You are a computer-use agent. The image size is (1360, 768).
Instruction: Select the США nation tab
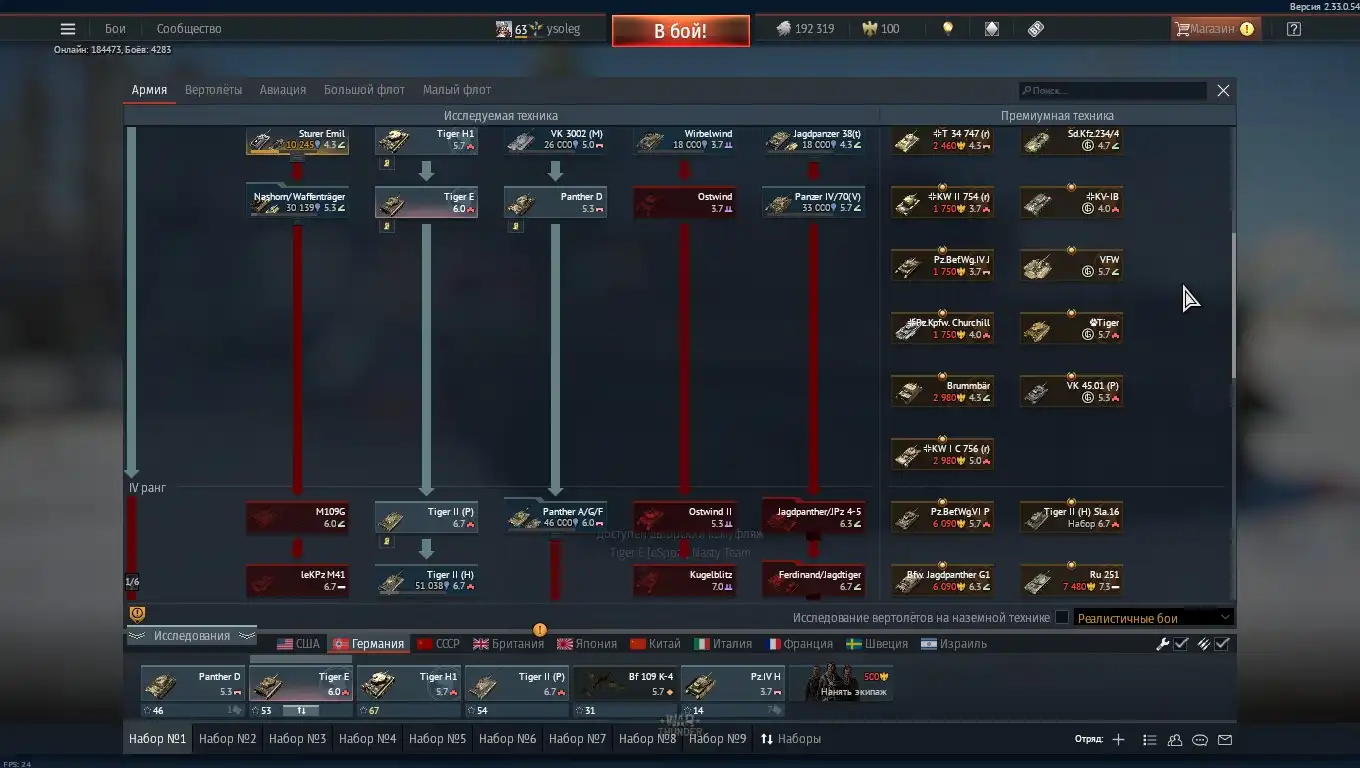(298, 644)
